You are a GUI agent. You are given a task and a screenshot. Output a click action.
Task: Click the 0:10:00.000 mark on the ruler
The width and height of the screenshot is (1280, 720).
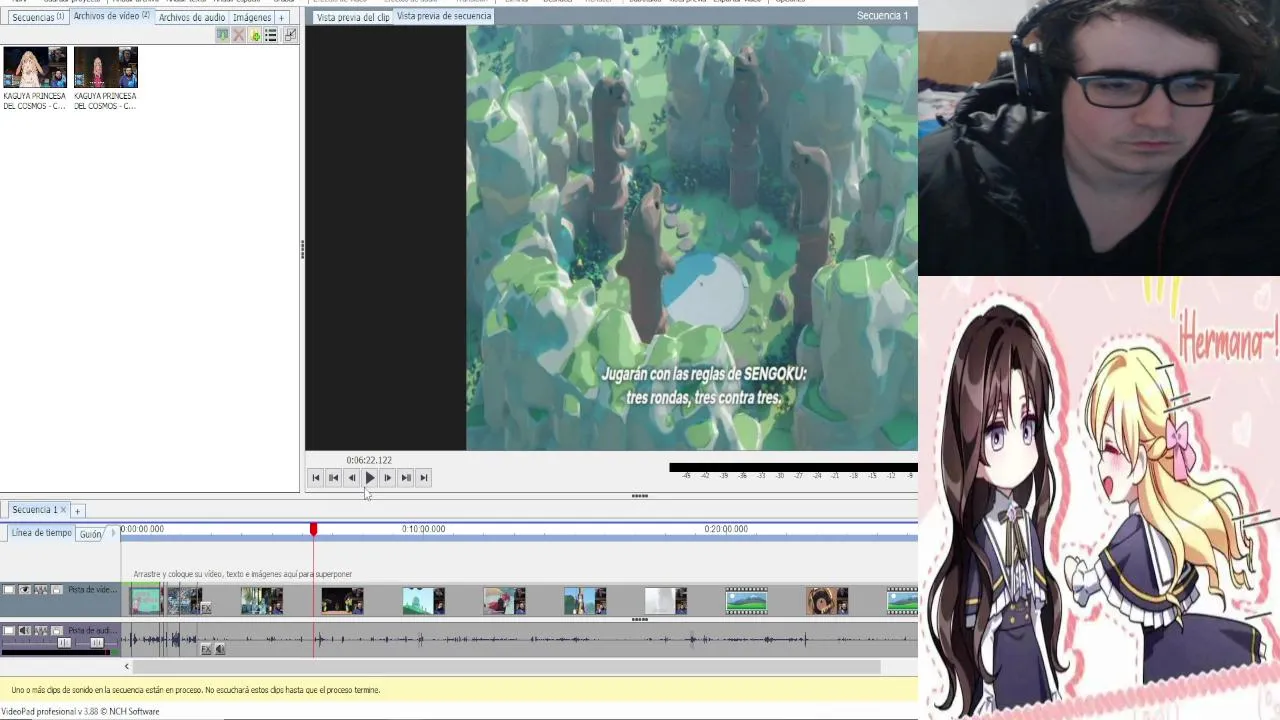423,529
